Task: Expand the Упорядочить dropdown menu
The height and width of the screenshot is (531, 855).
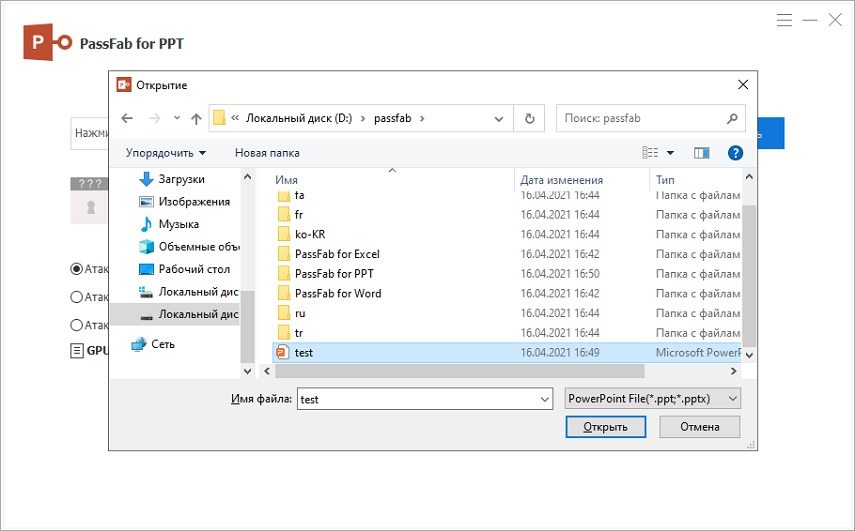Action: (166, 153)
